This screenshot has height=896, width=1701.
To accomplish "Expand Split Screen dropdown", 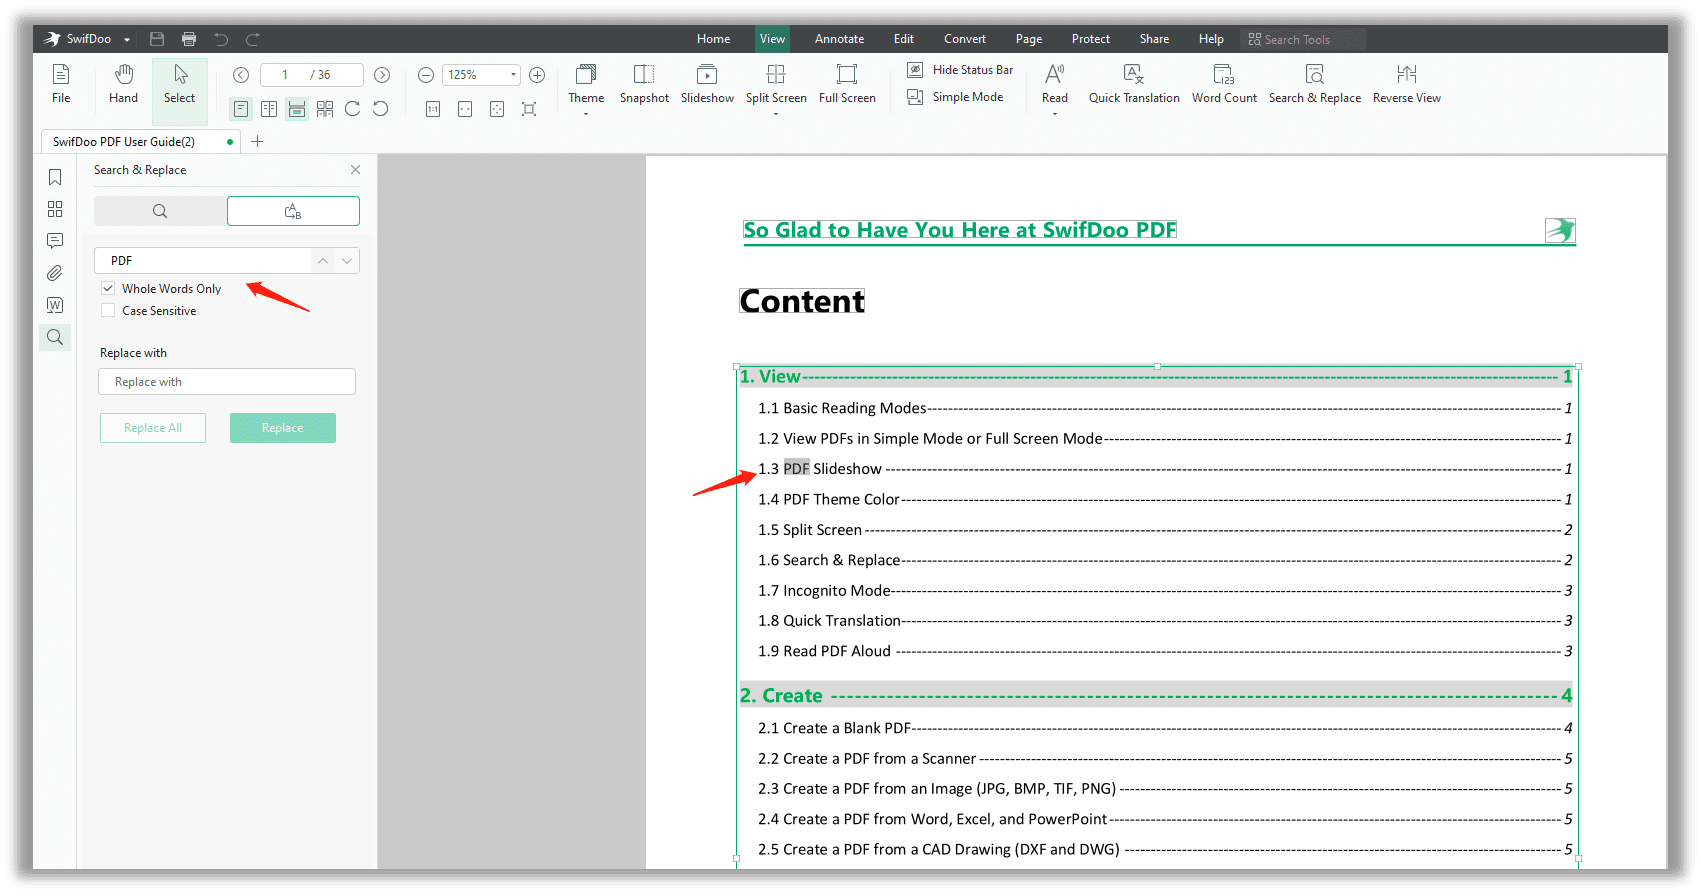I will click(776, 114).
